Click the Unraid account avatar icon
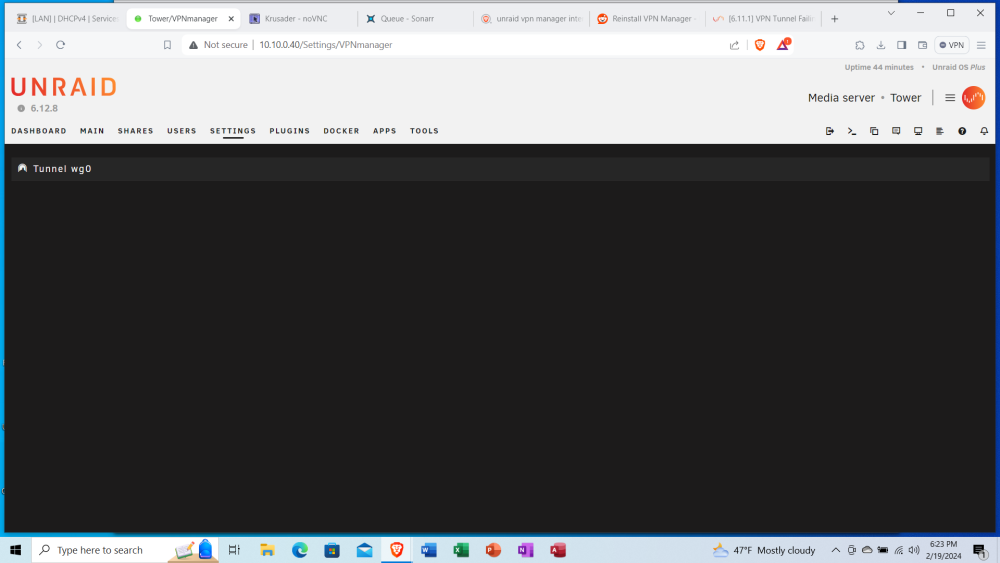The width and height of the screenshot is (1000, 563). pos(973,98)
